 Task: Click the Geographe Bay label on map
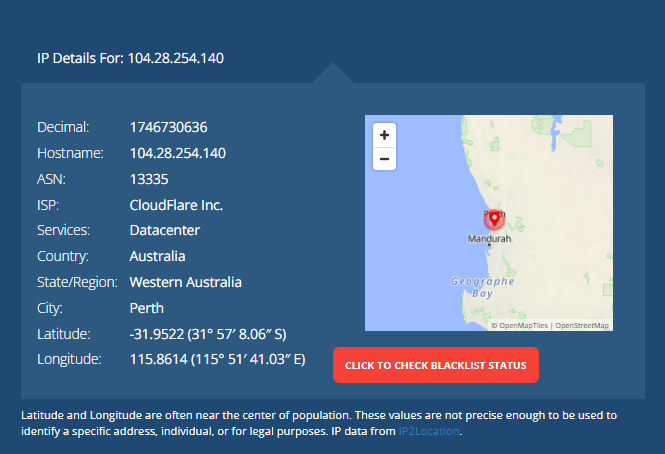point(482,287)
